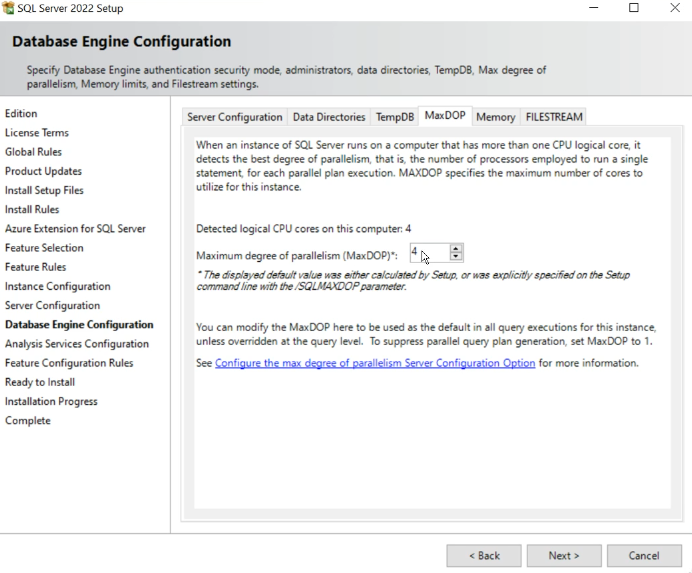This screenshot has width=692, height=573.
Task: Open the FILESTREAM tab
Action: pos(554,117)
